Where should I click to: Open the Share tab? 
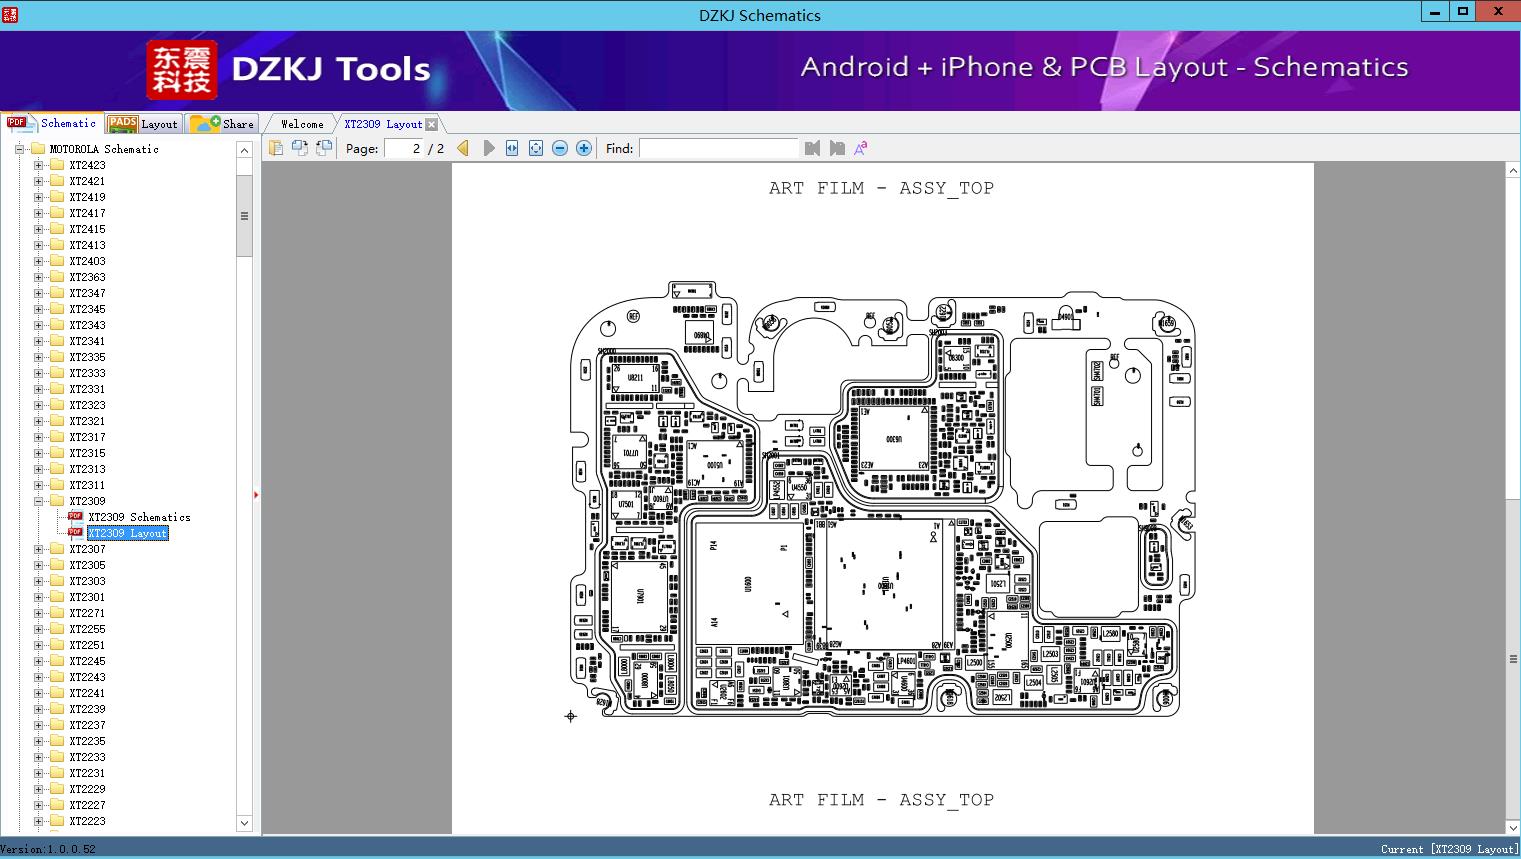(x=222, y=124)
